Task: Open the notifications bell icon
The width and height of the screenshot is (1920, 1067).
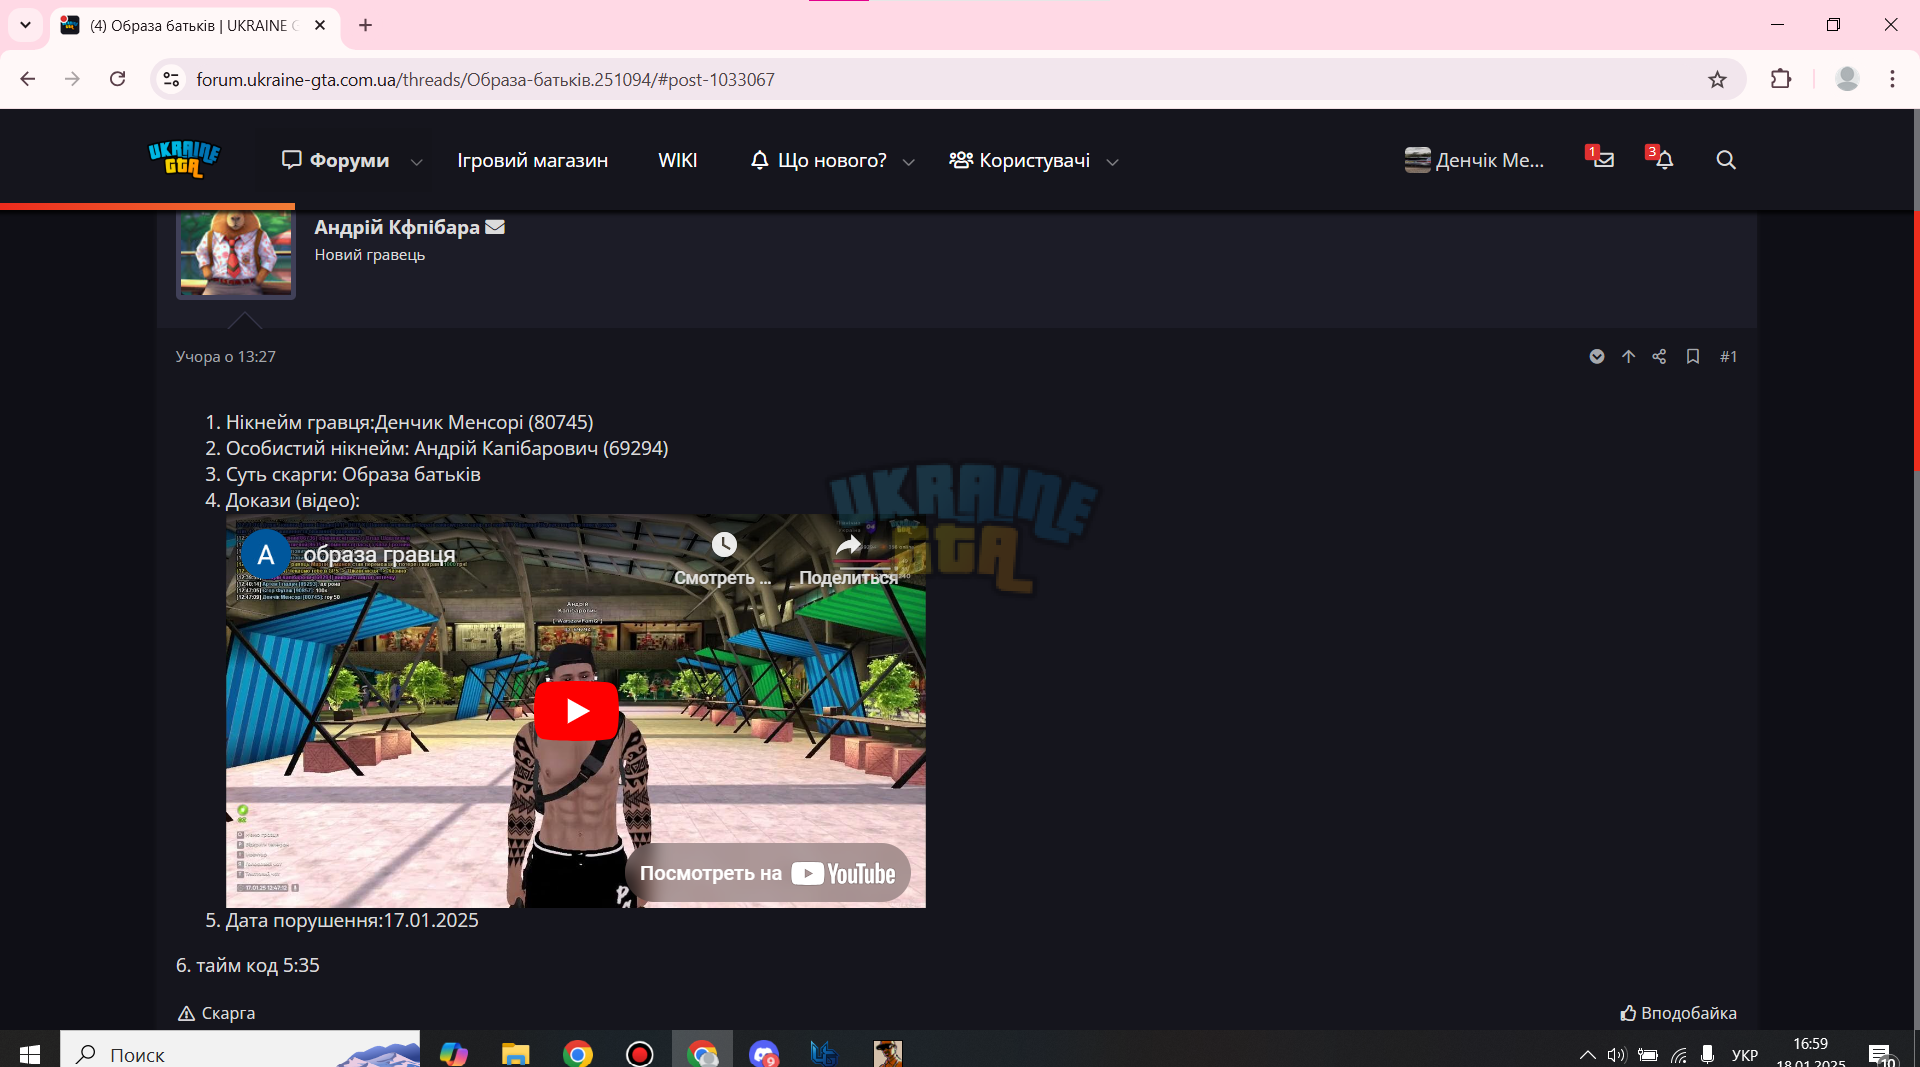Action: point(1663,159)
